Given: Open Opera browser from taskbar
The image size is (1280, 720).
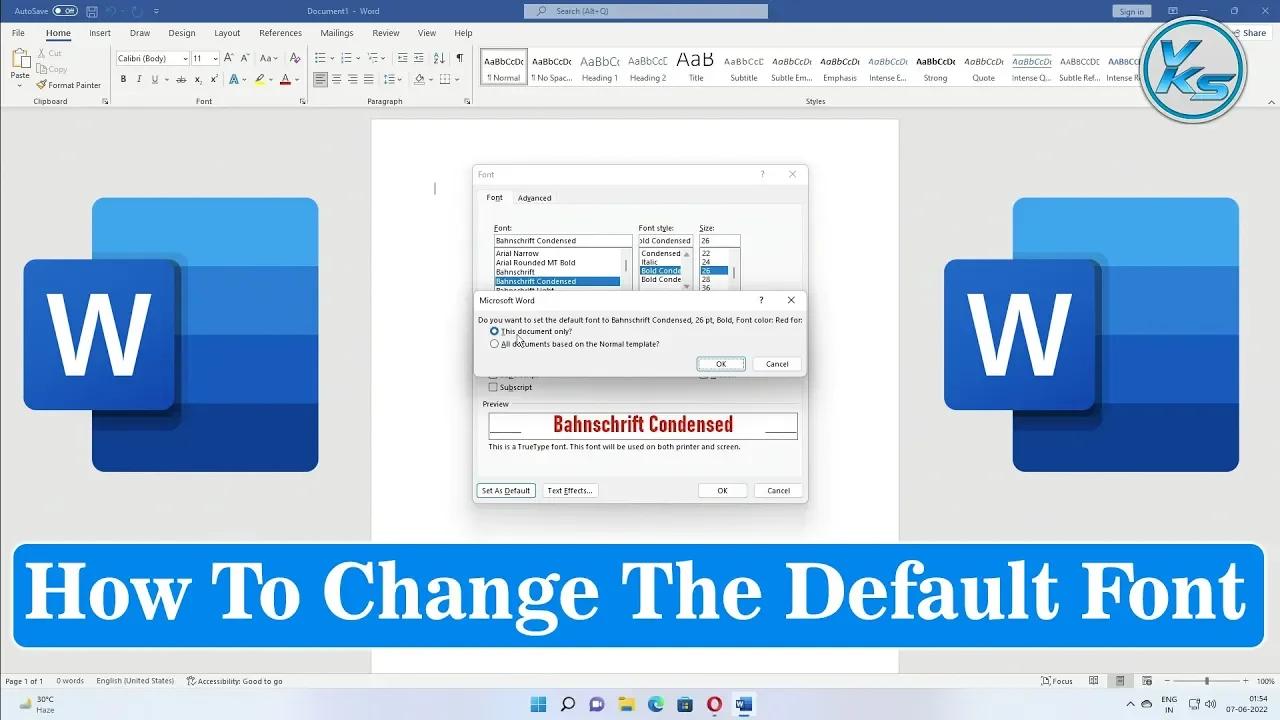Looking at the screenshot, I should click(x=714, y=704).
